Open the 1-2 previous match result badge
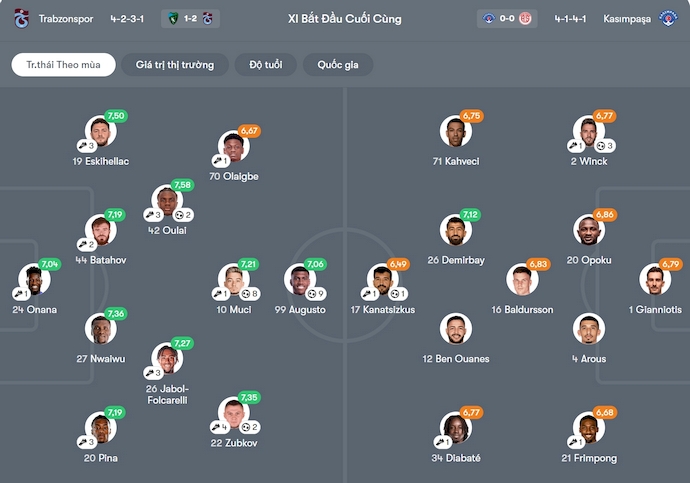This screenshot has height=483, width=690. pyautogui.click(x=189, y=19)
